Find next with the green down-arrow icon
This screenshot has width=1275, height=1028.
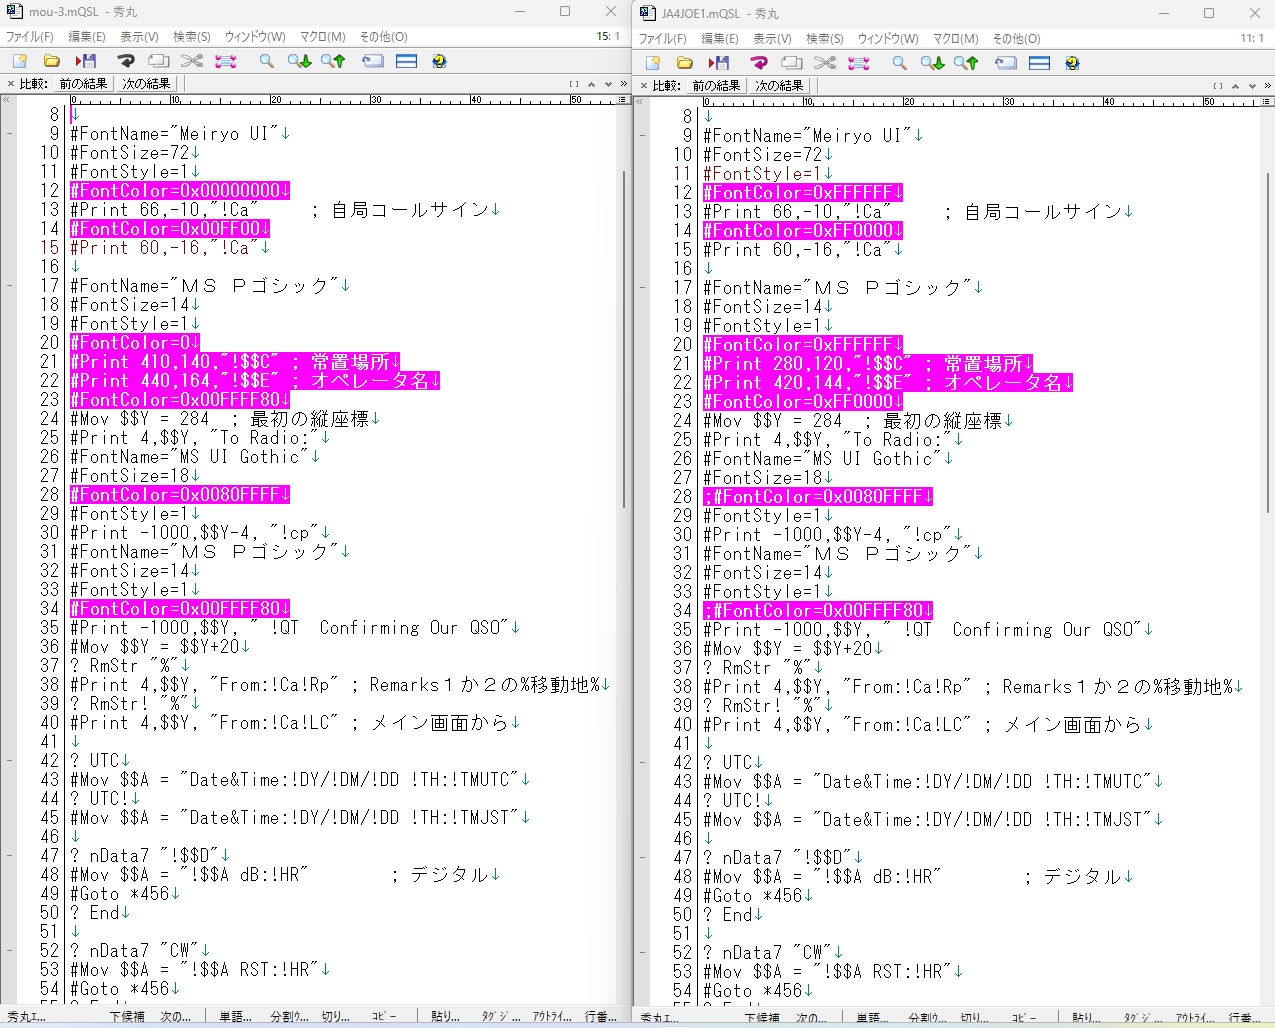click(299, 61)
